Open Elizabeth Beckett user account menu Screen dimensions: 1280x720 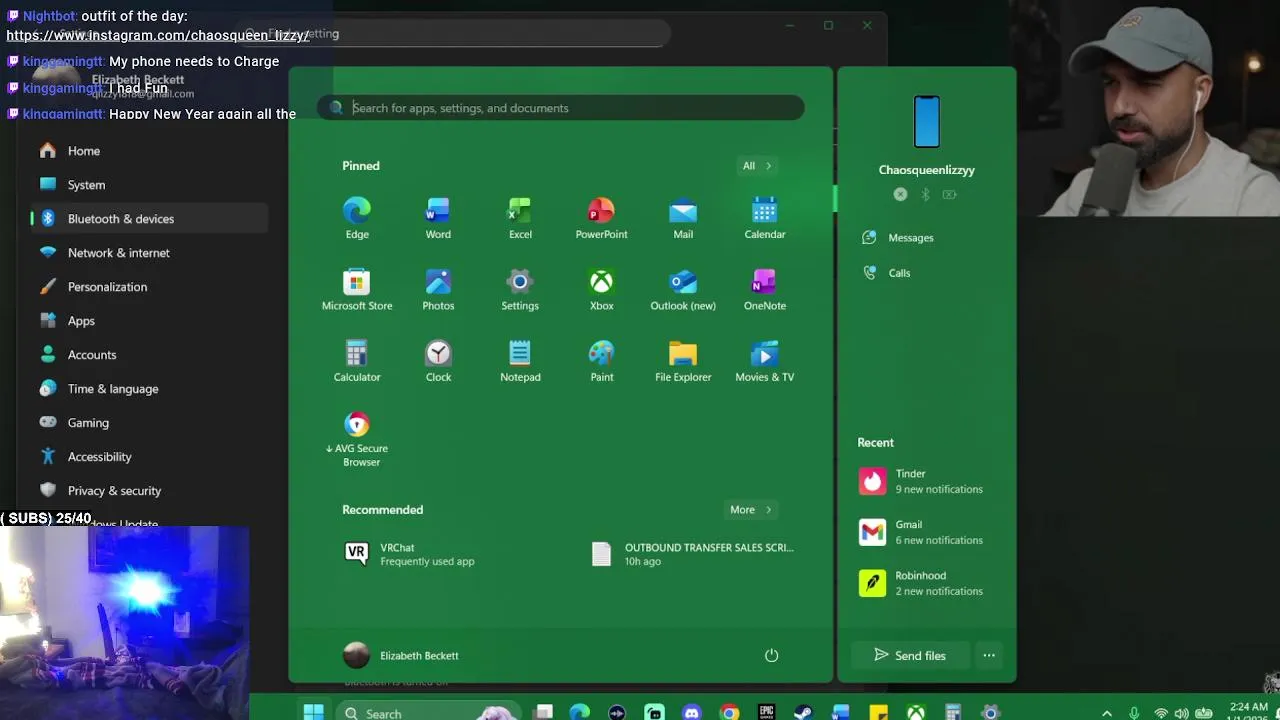[400, 655]
